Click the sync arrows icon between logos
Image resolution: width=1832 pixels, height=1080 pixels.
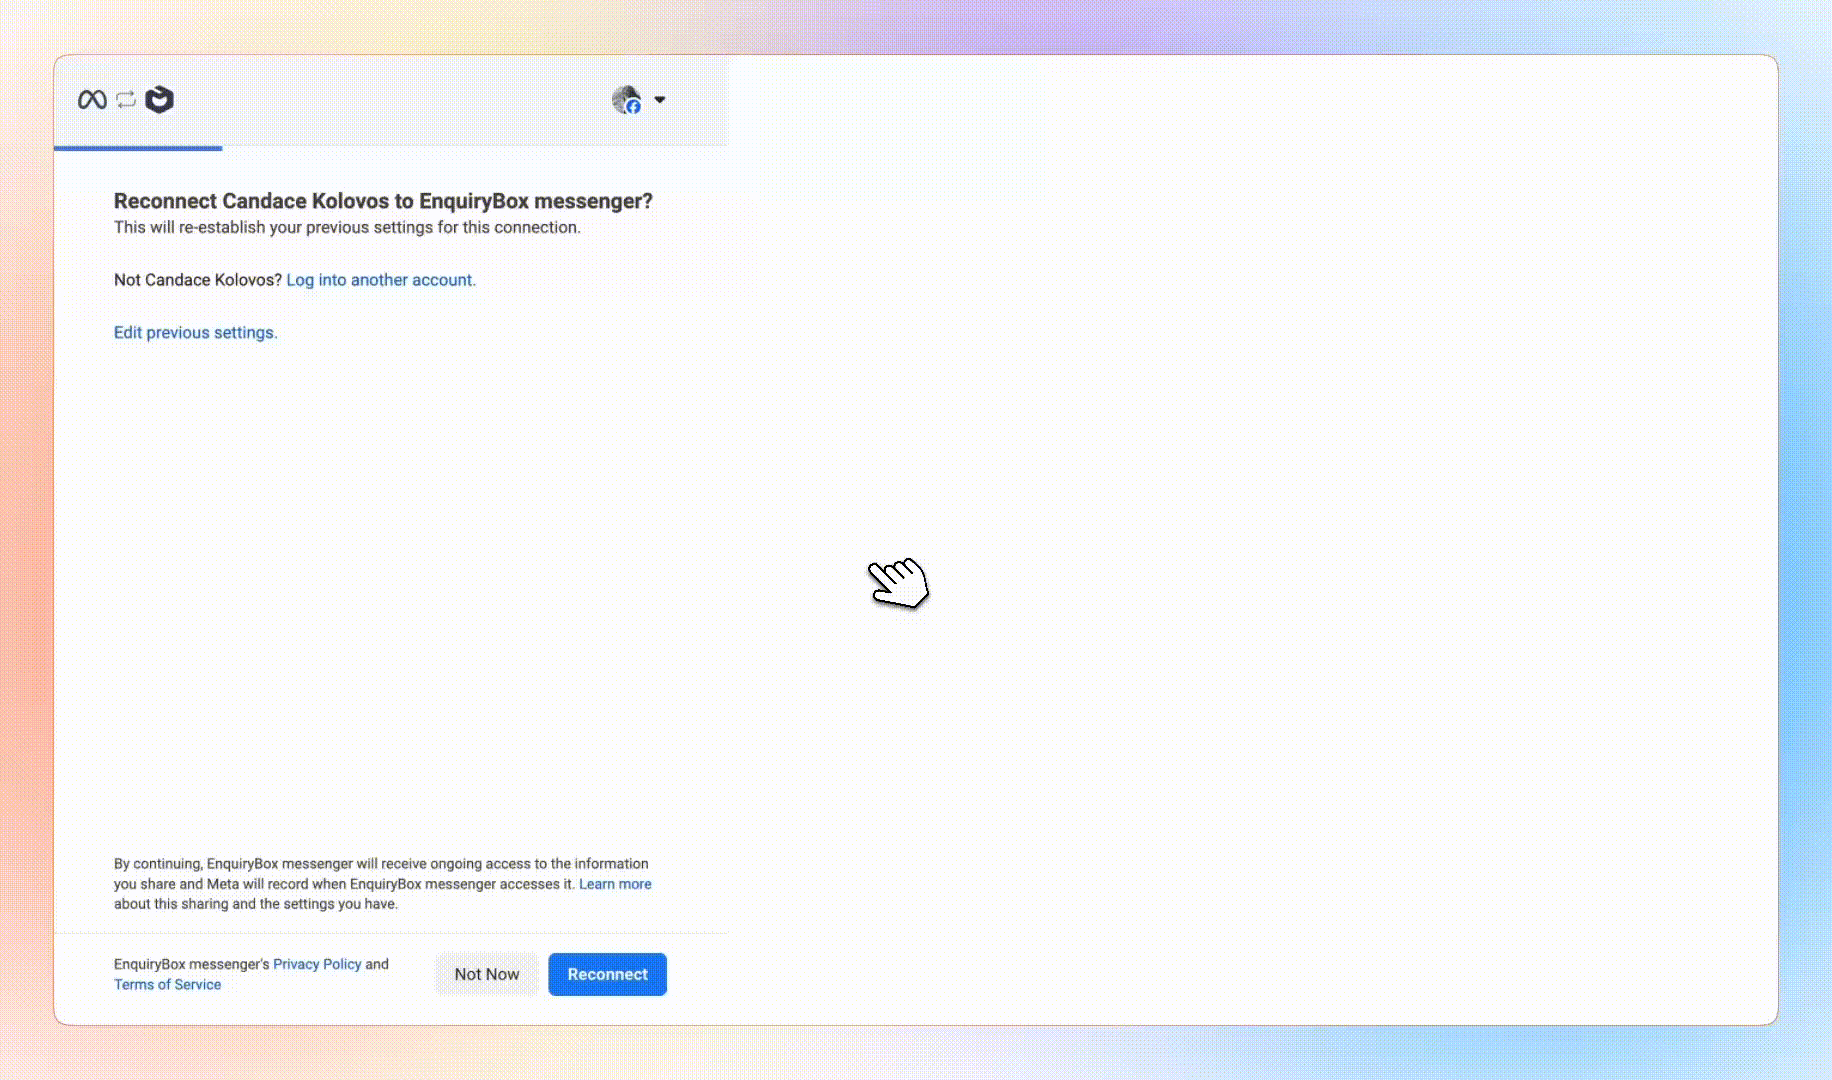(x=126, y=100)
